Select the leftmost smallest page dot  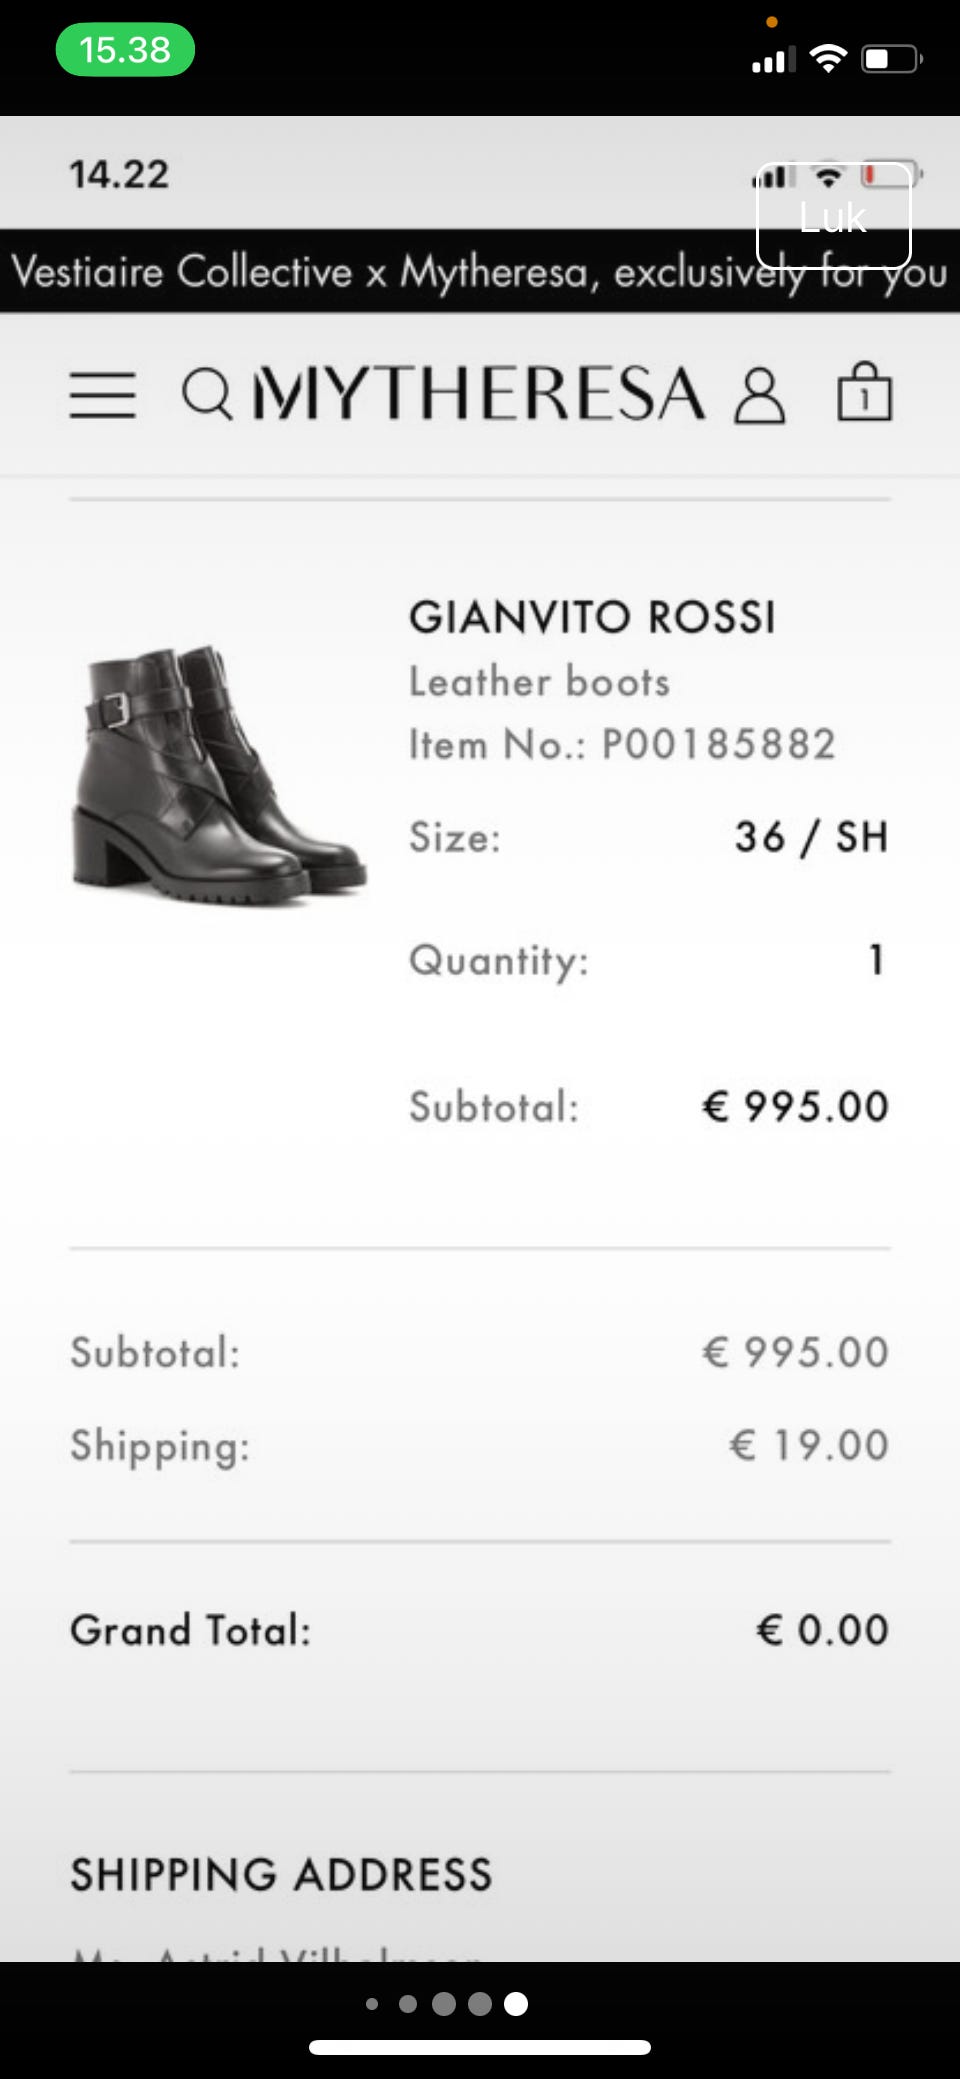pos(372,2003)
